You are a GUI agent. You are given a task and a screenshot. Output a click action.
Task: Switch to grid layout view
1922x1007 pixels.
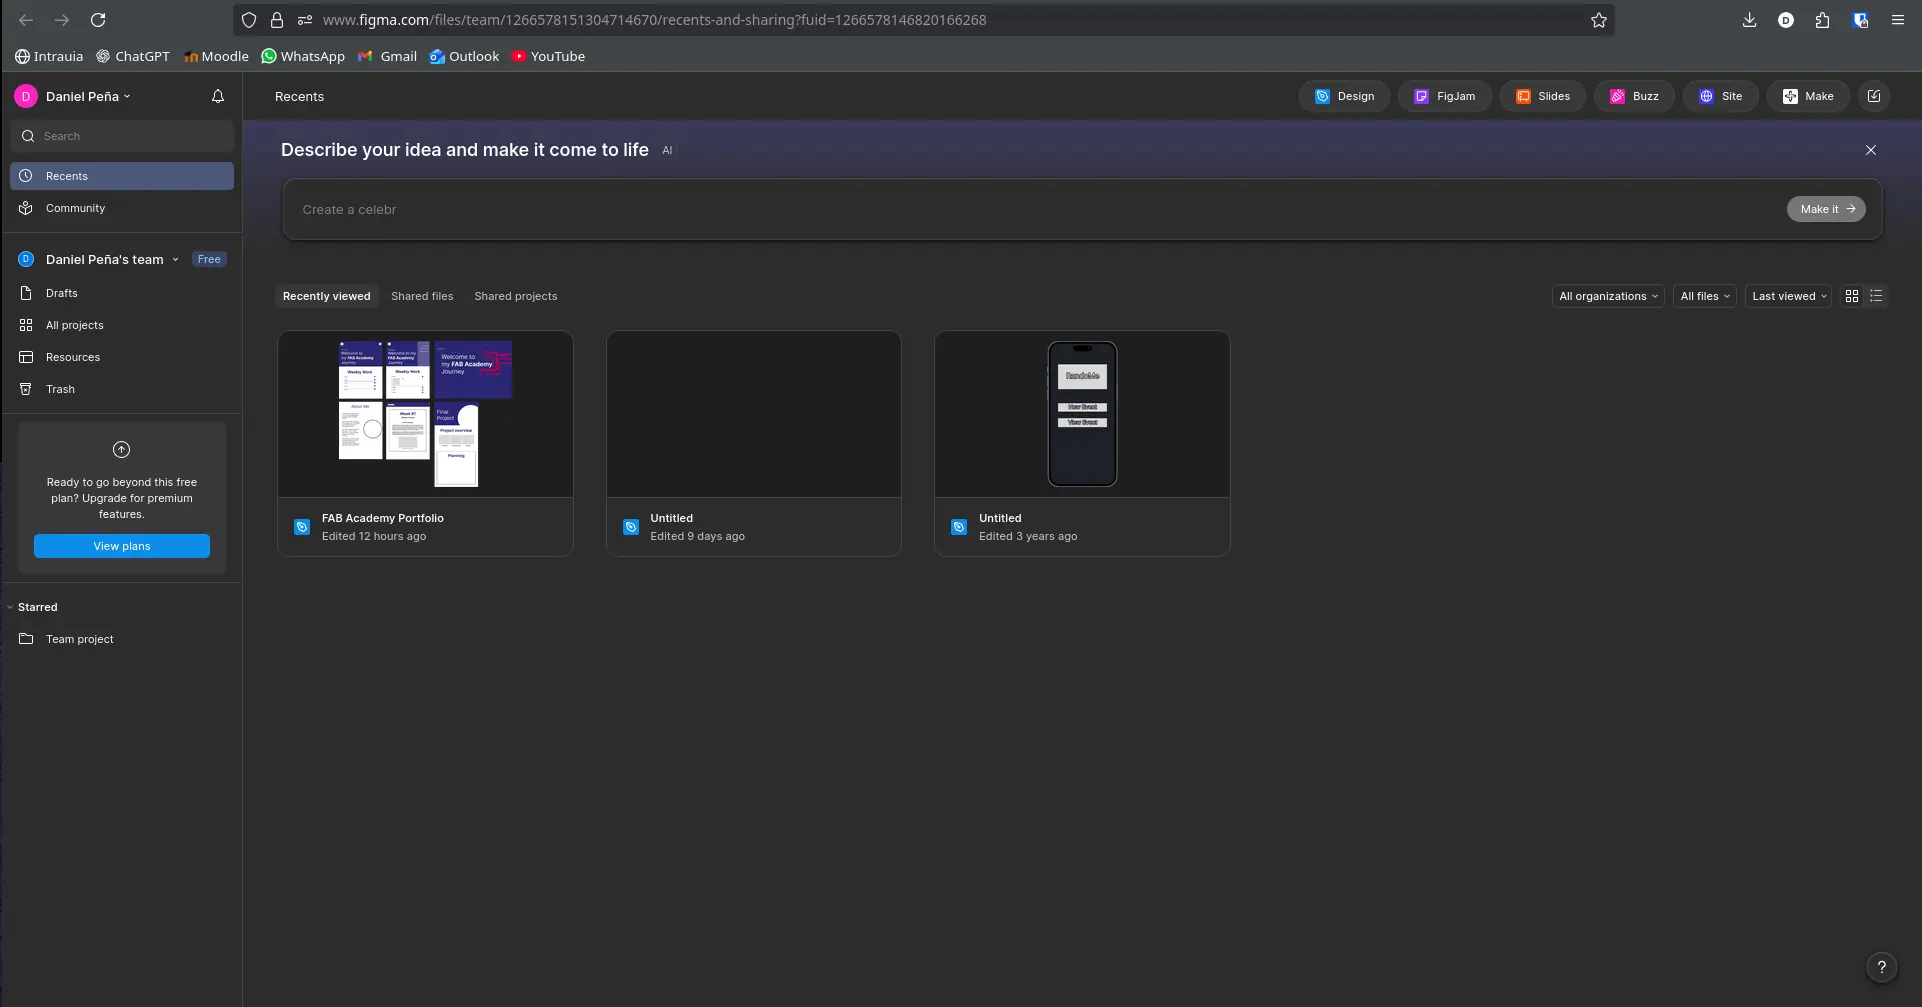point(1851,296)
